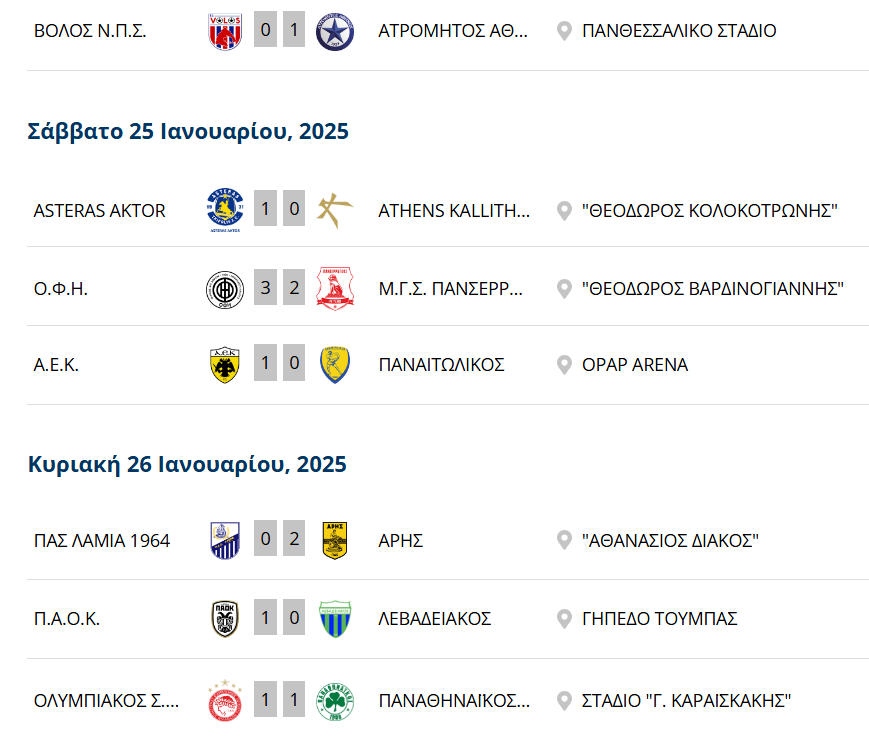The height and width of the screenshot is (737, 869).
Task: Open the AEK double-headed eagle badge
Action: [225, 365]
